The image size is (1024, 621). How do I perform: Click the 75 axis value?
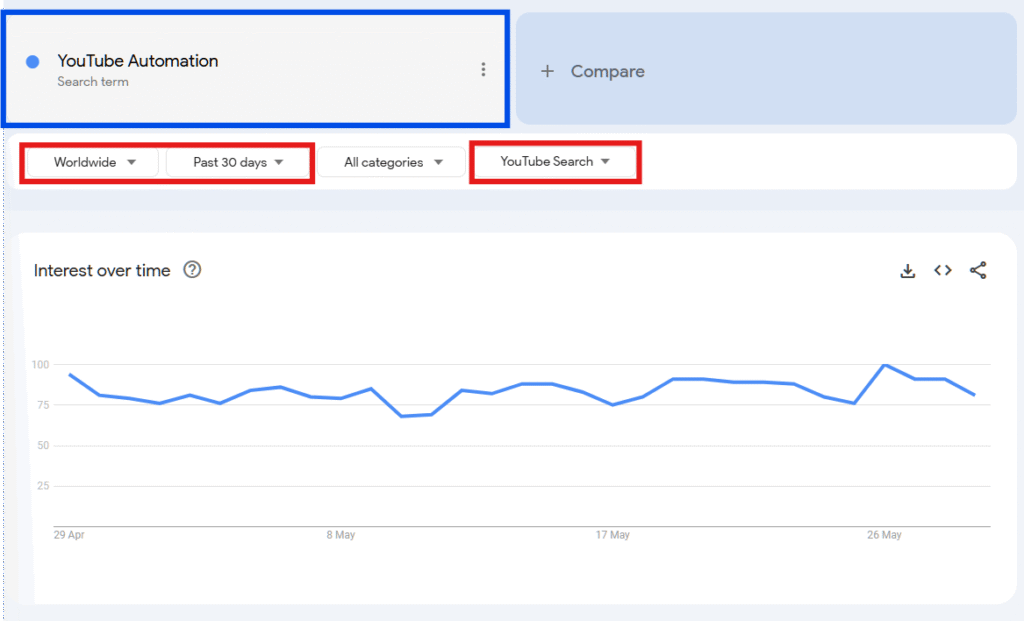point(43,405)
